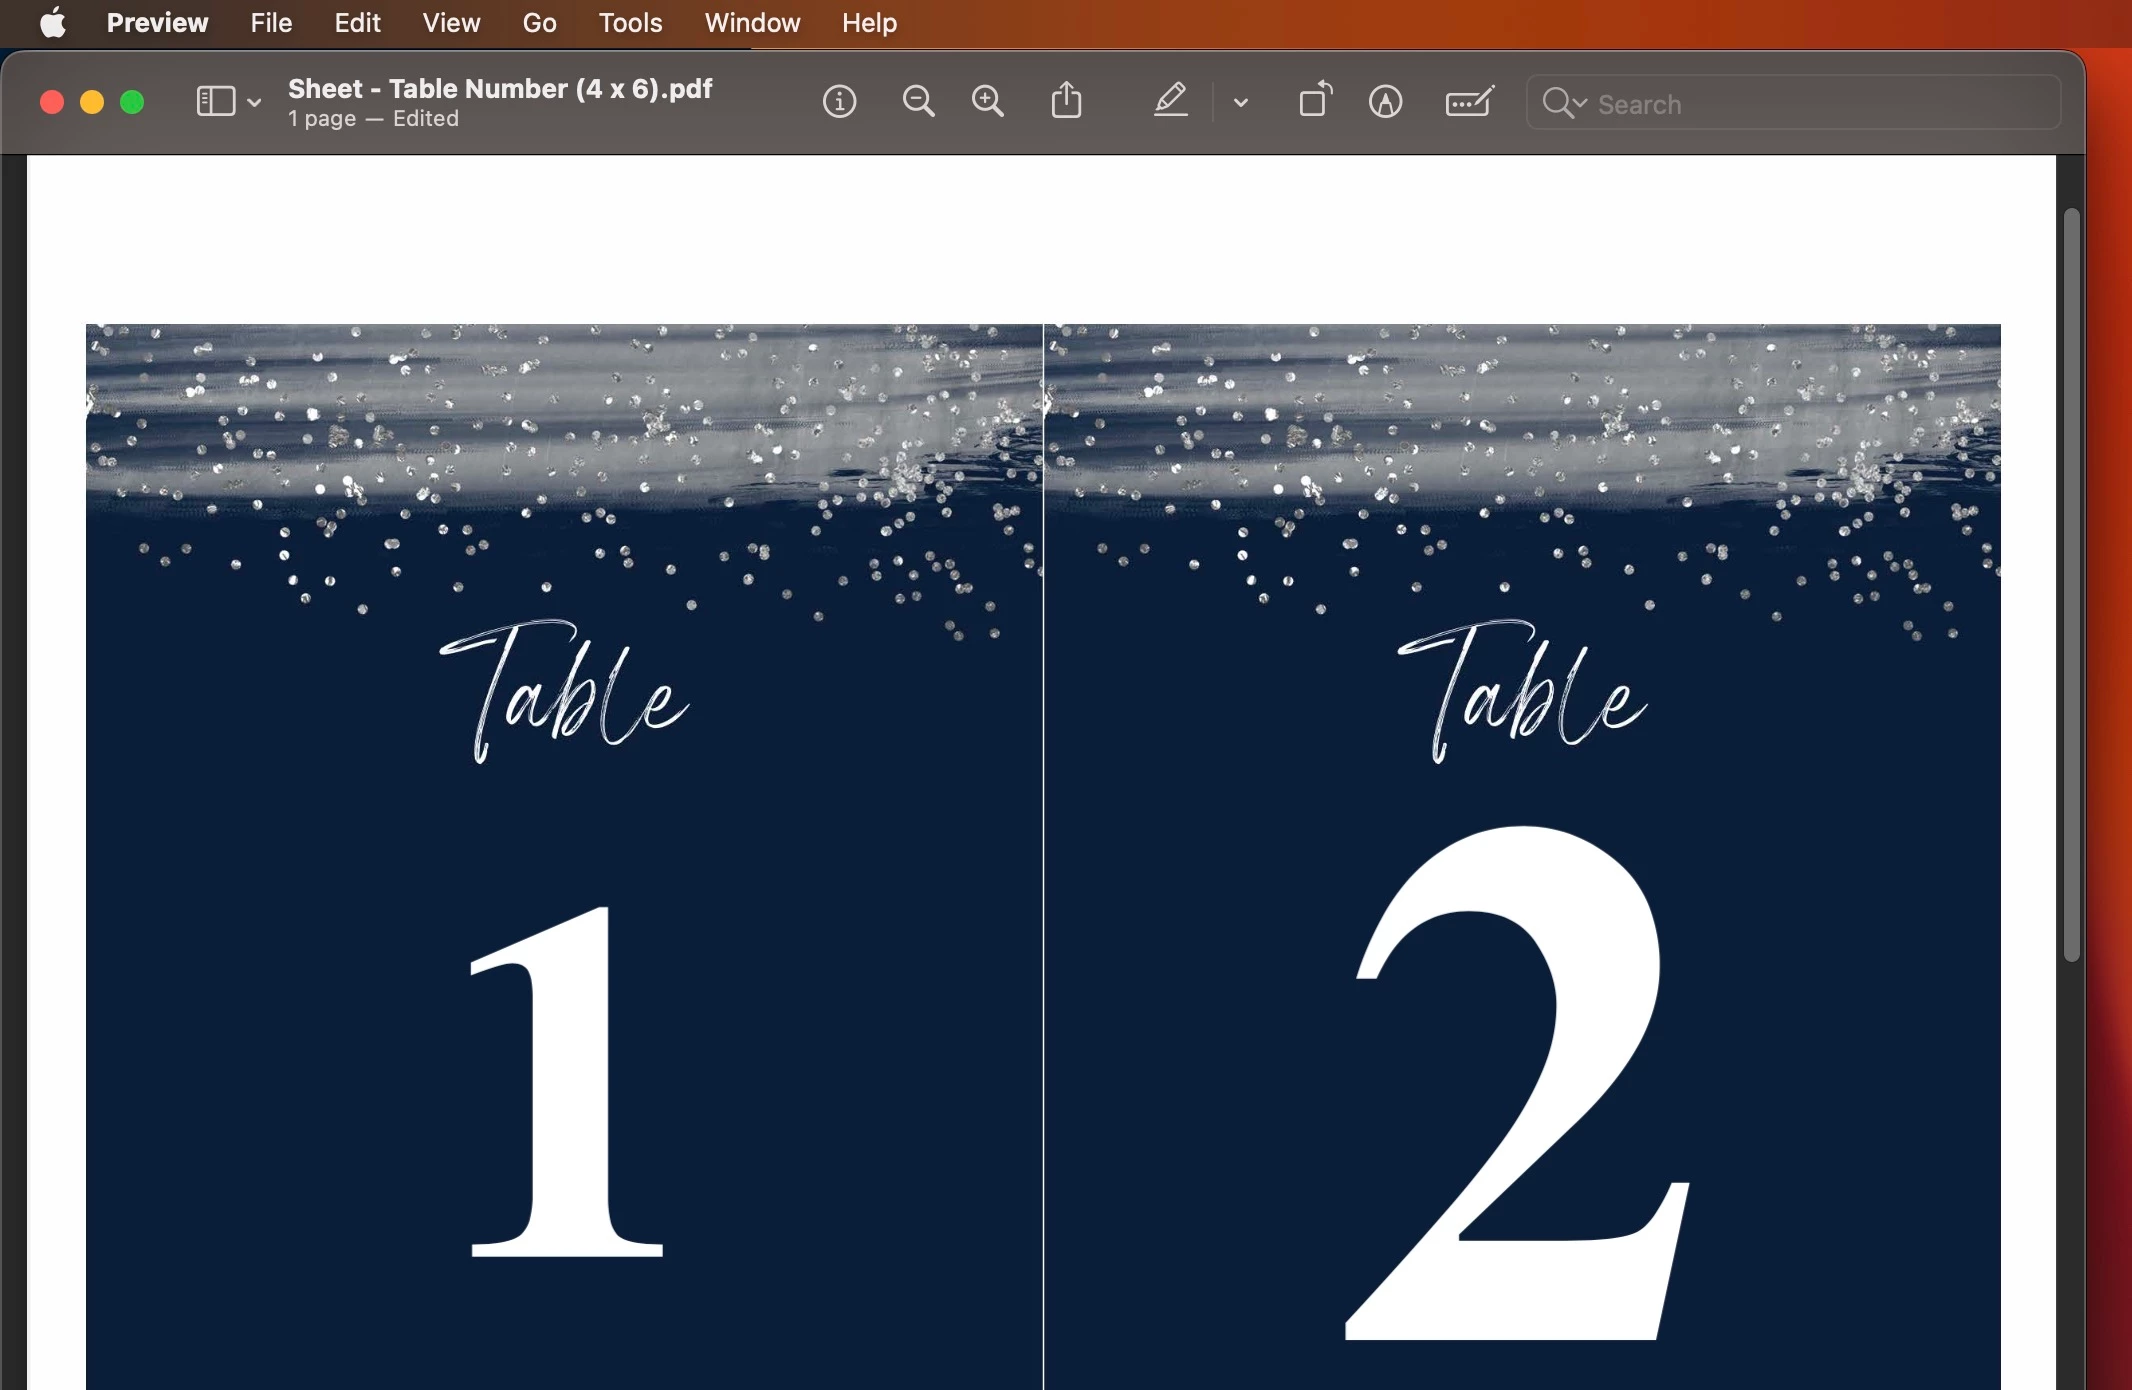The height and width of the screenshot is (1390, 2132).
Task: Open the form filling toolbar icon
Action: coord(1469,102)
